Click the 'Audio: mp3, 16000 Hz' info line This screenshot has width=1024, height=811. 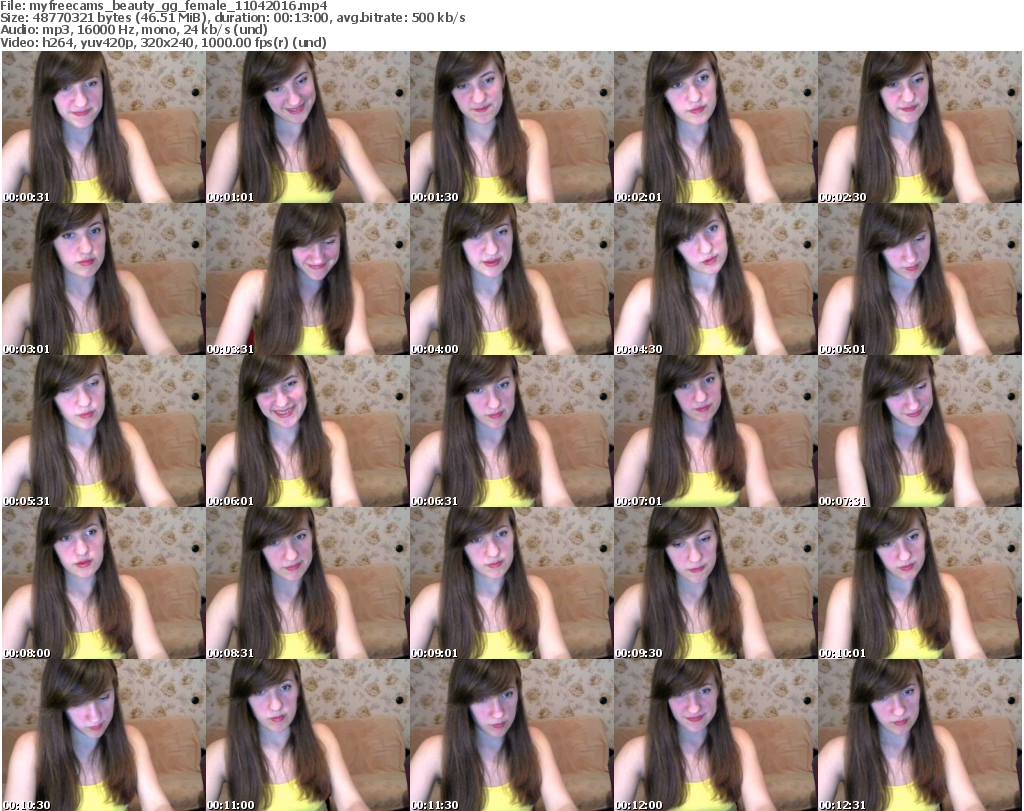tap(134, 30)
